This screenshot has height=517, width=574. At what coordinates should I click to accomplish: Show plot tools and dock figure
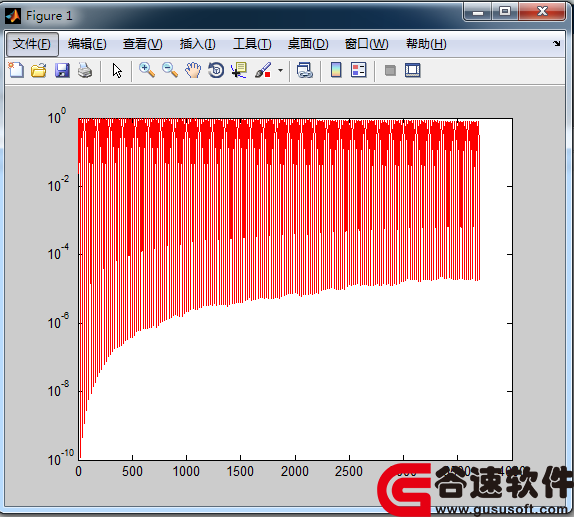click(x=413, y=70)
